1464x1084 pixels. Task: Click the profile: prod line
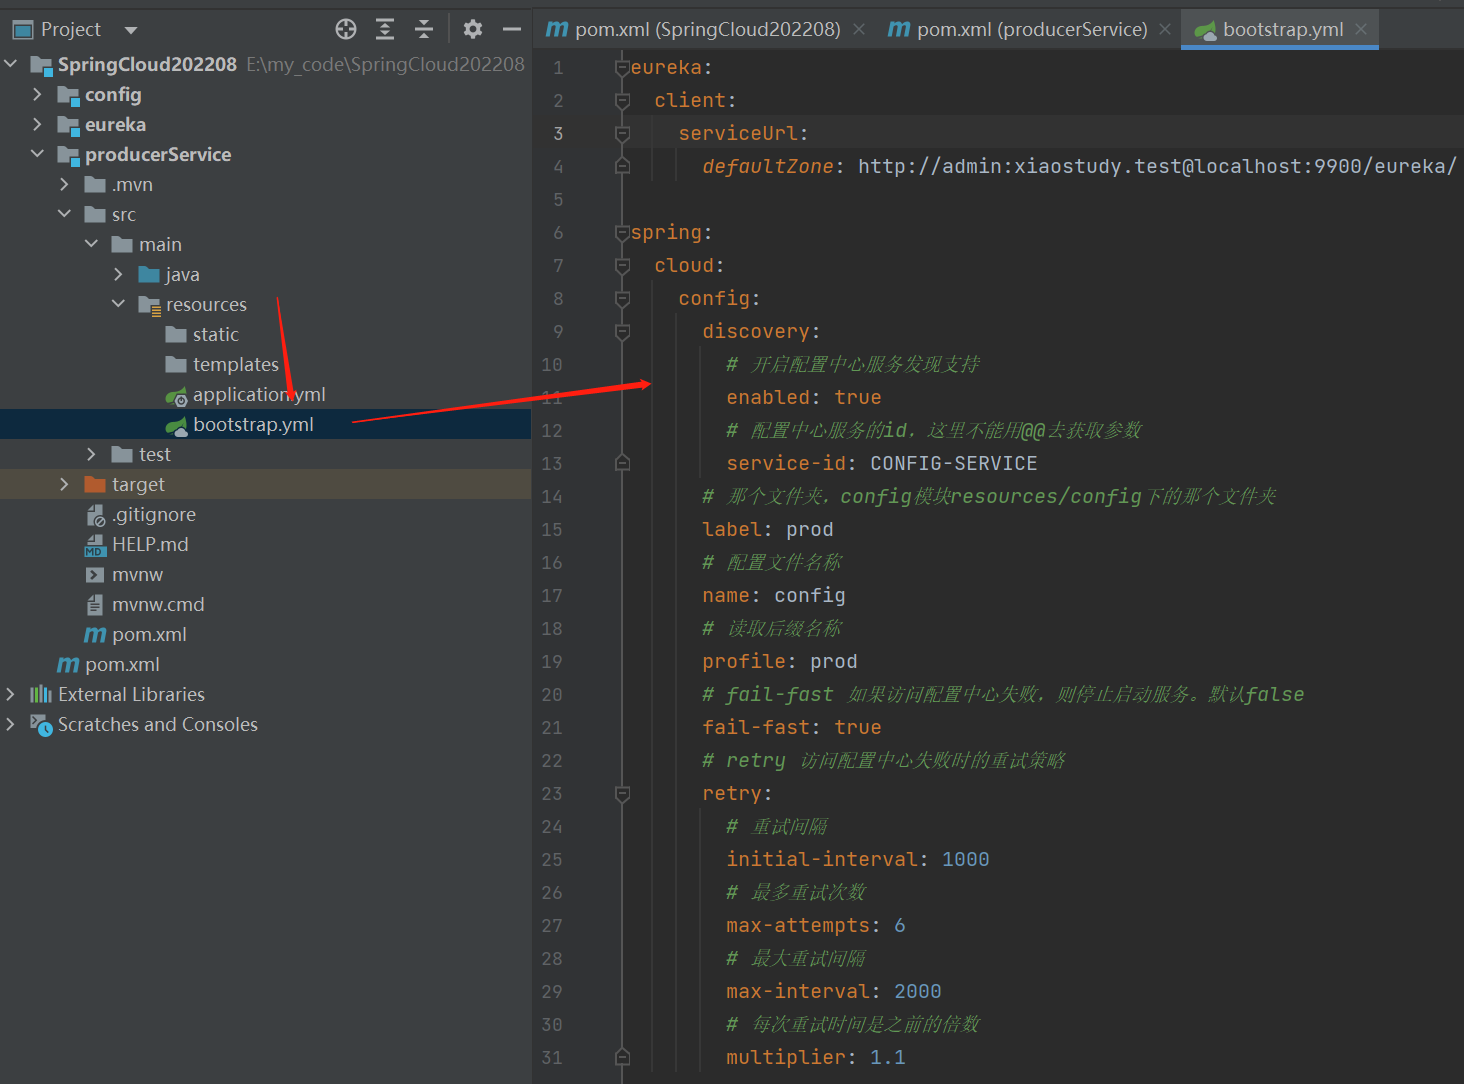780,661
